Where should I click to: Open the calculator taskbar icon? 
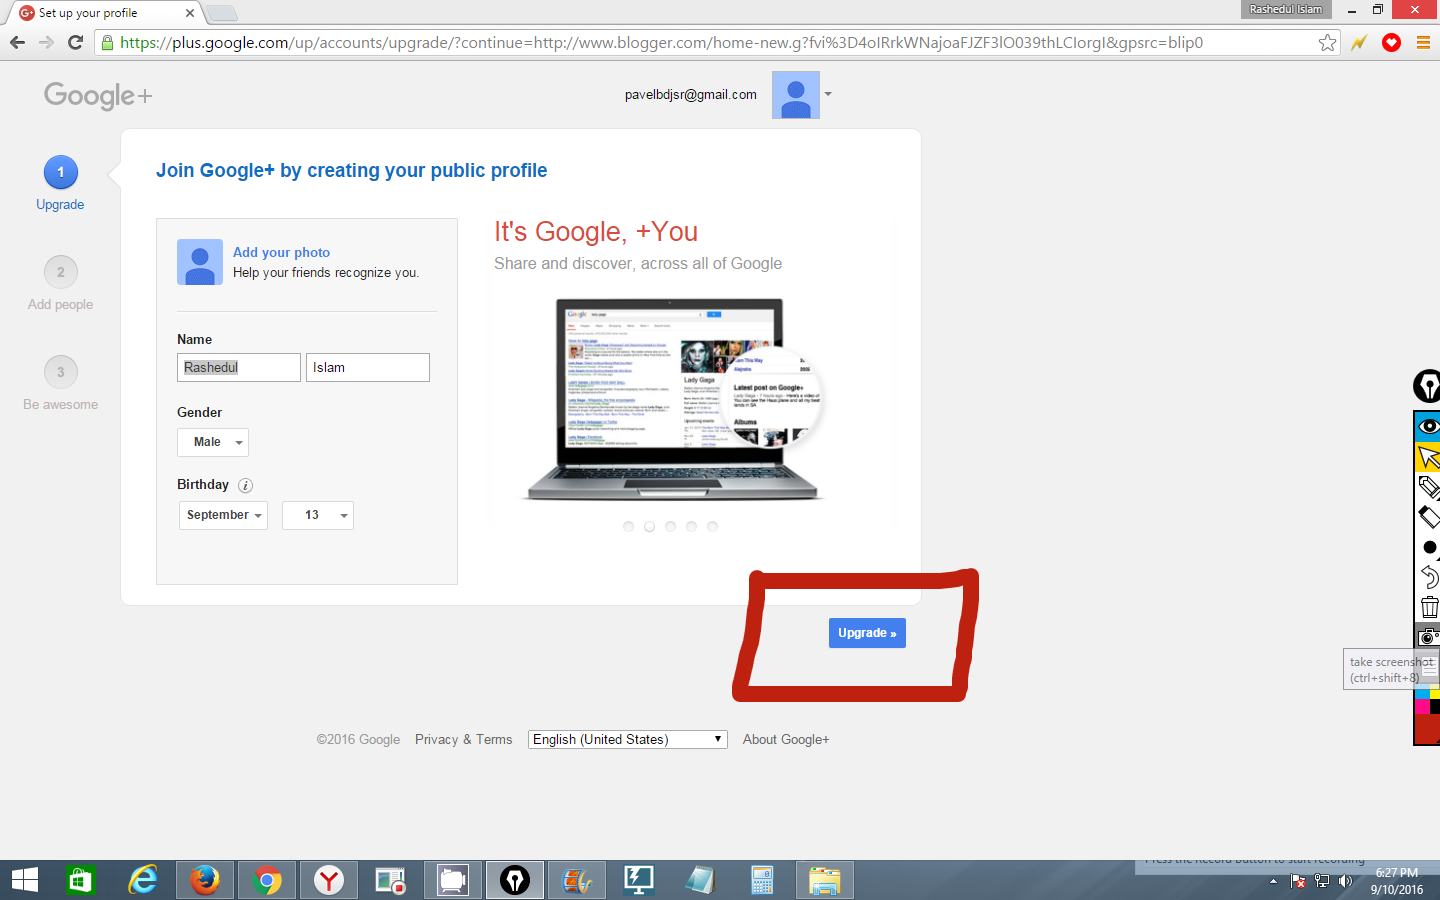762,880
